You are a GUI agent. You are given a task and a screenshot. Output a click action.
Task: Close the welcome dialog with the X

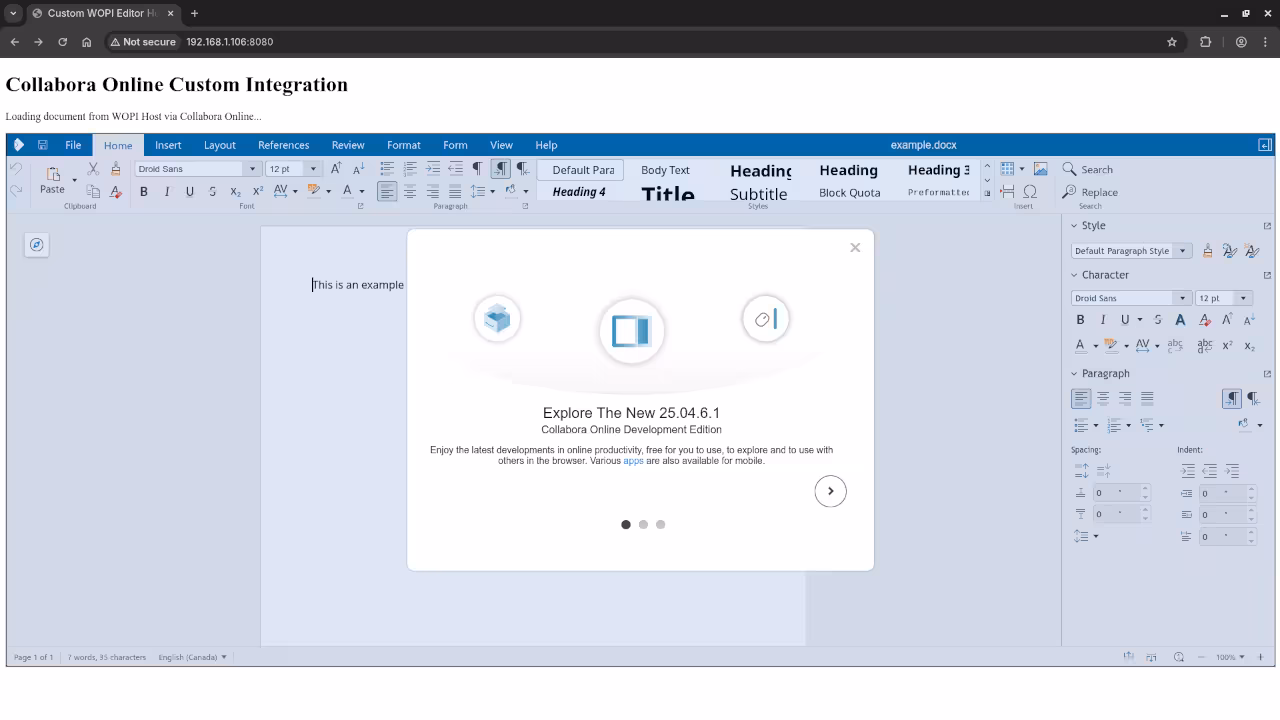click(855, 248)
